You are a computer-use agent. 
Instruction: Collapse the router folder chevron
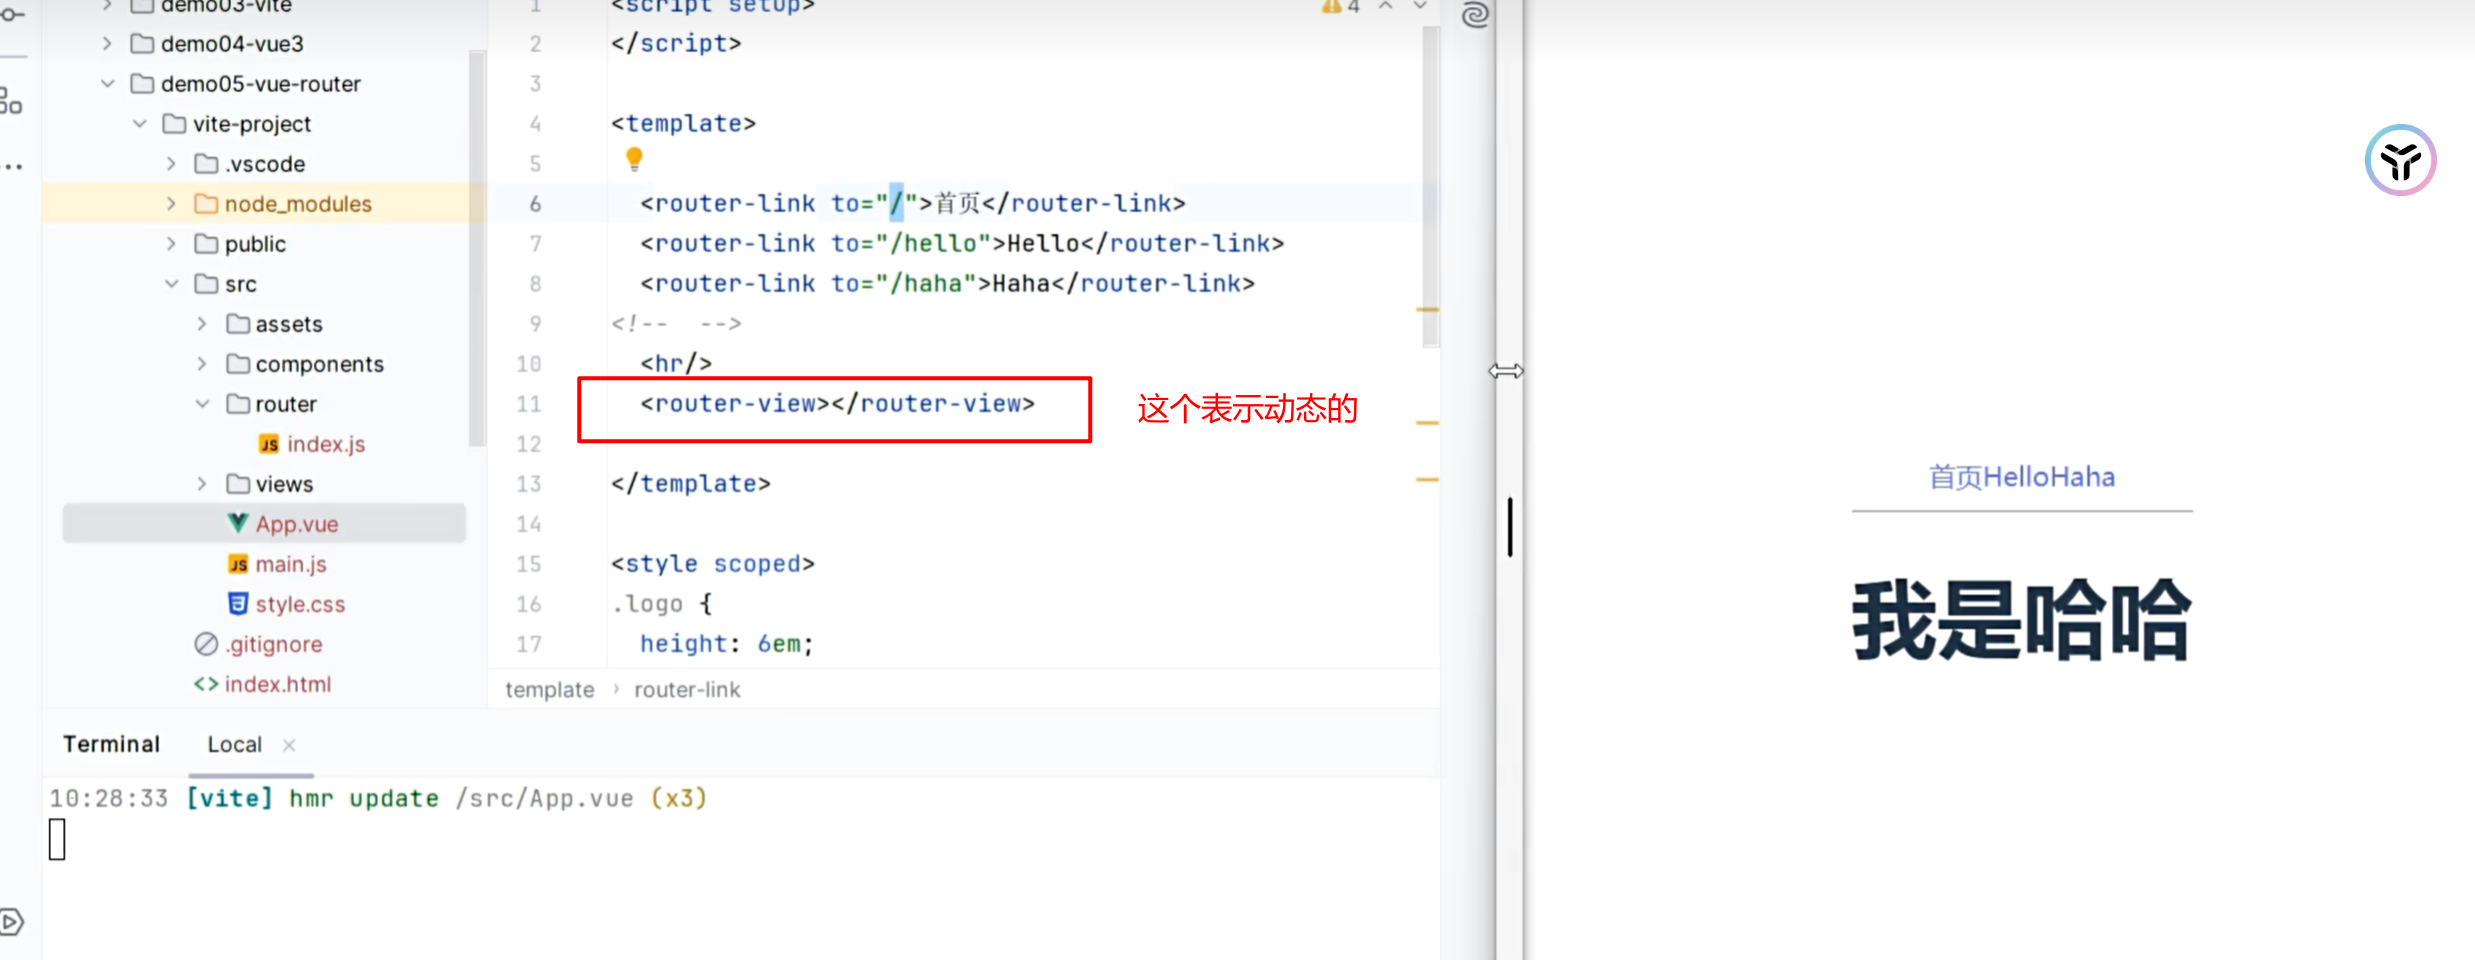(x=202, y=404)
